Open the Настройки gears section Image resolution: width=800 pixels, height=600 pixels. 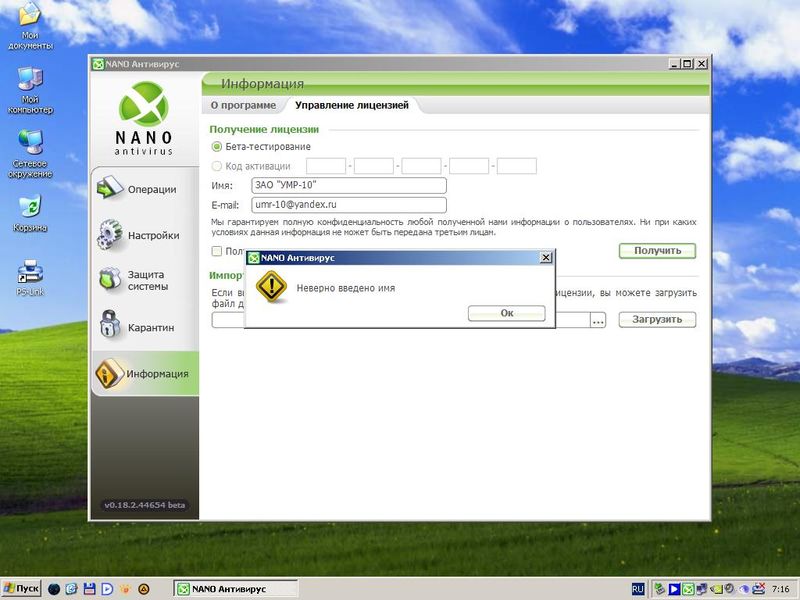144,236
